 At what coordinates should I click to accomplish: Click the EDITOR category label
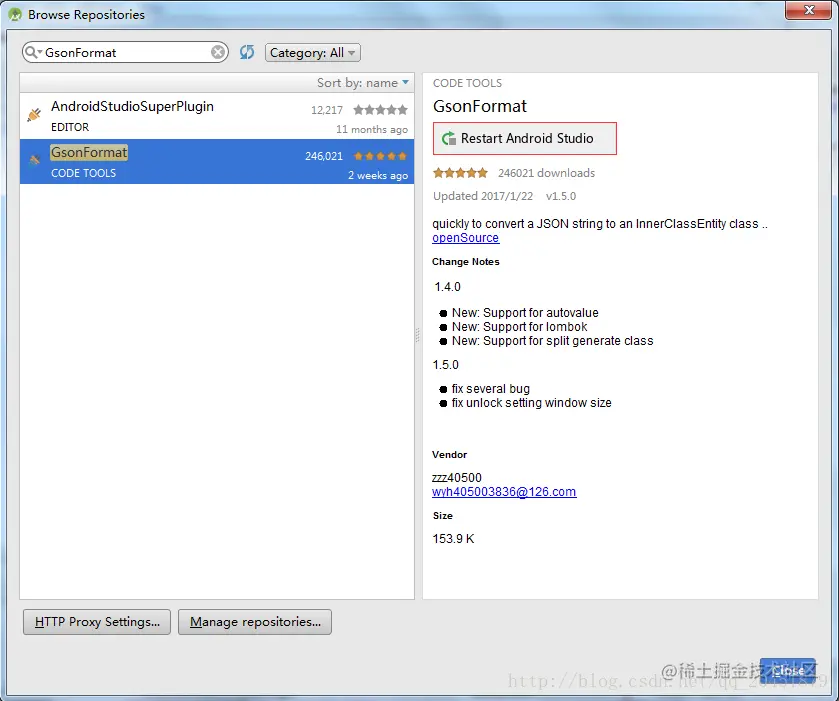(70, 127)
